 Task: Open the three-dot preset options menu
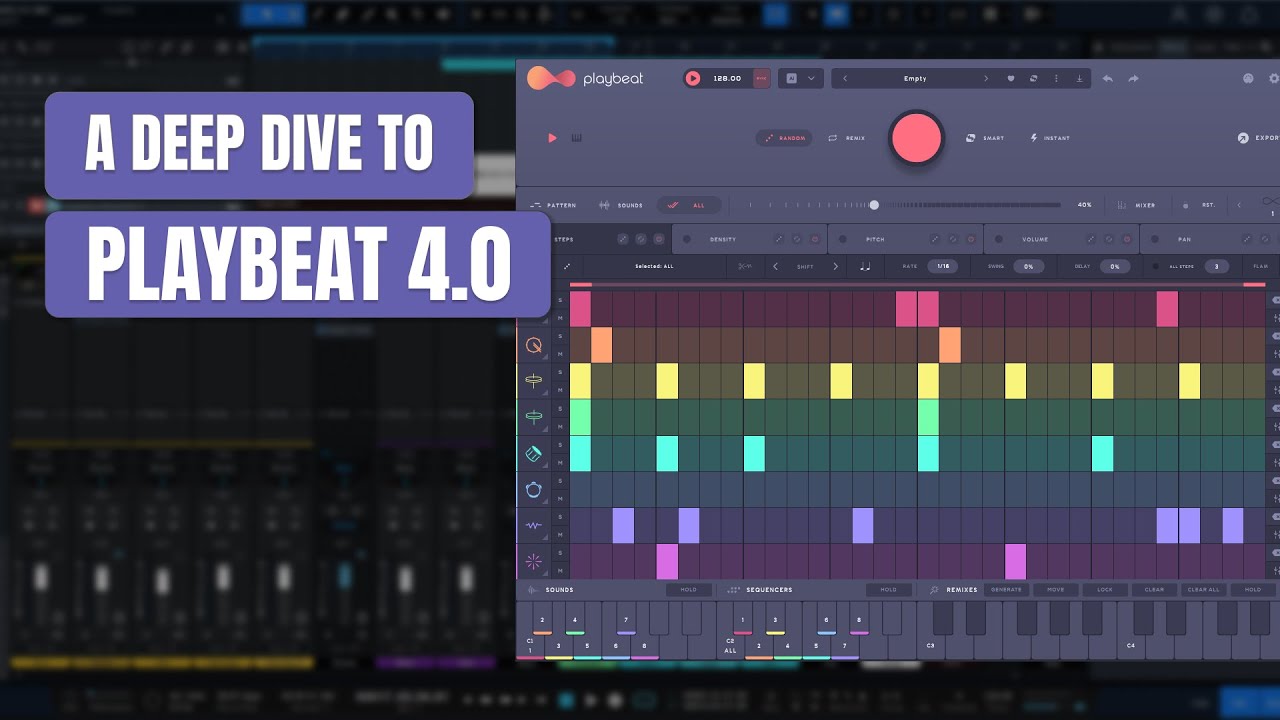(x=1056, y=78)
